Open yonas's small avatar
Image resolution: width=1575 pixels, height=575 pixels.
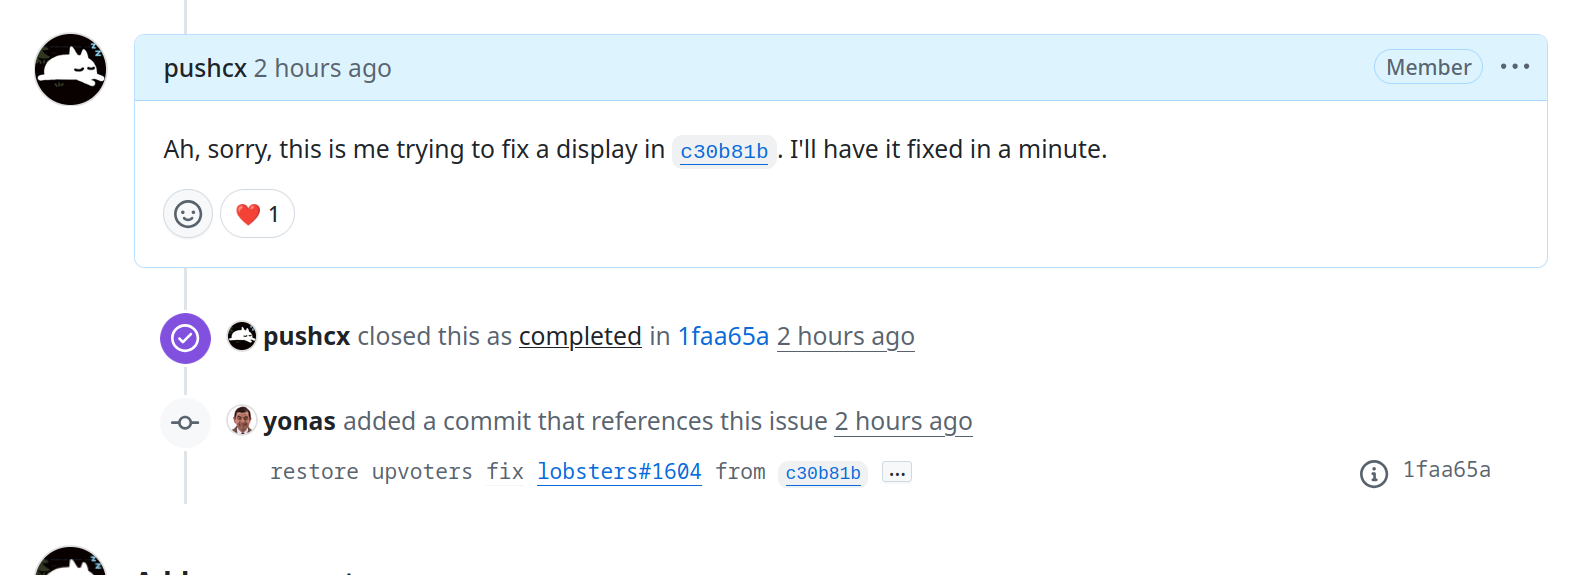pyautogui.click(x=242, y=421)
